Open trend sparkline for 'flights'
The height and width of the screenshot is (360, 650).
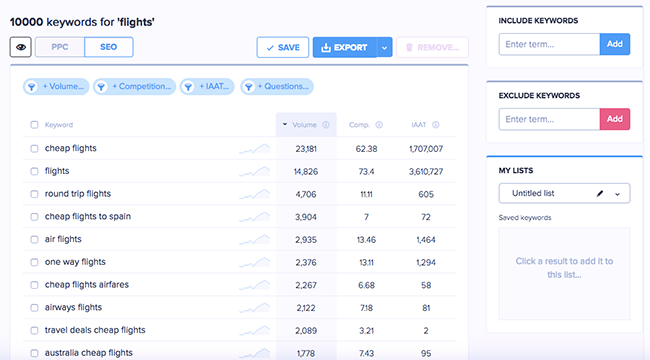pos(255,171)
